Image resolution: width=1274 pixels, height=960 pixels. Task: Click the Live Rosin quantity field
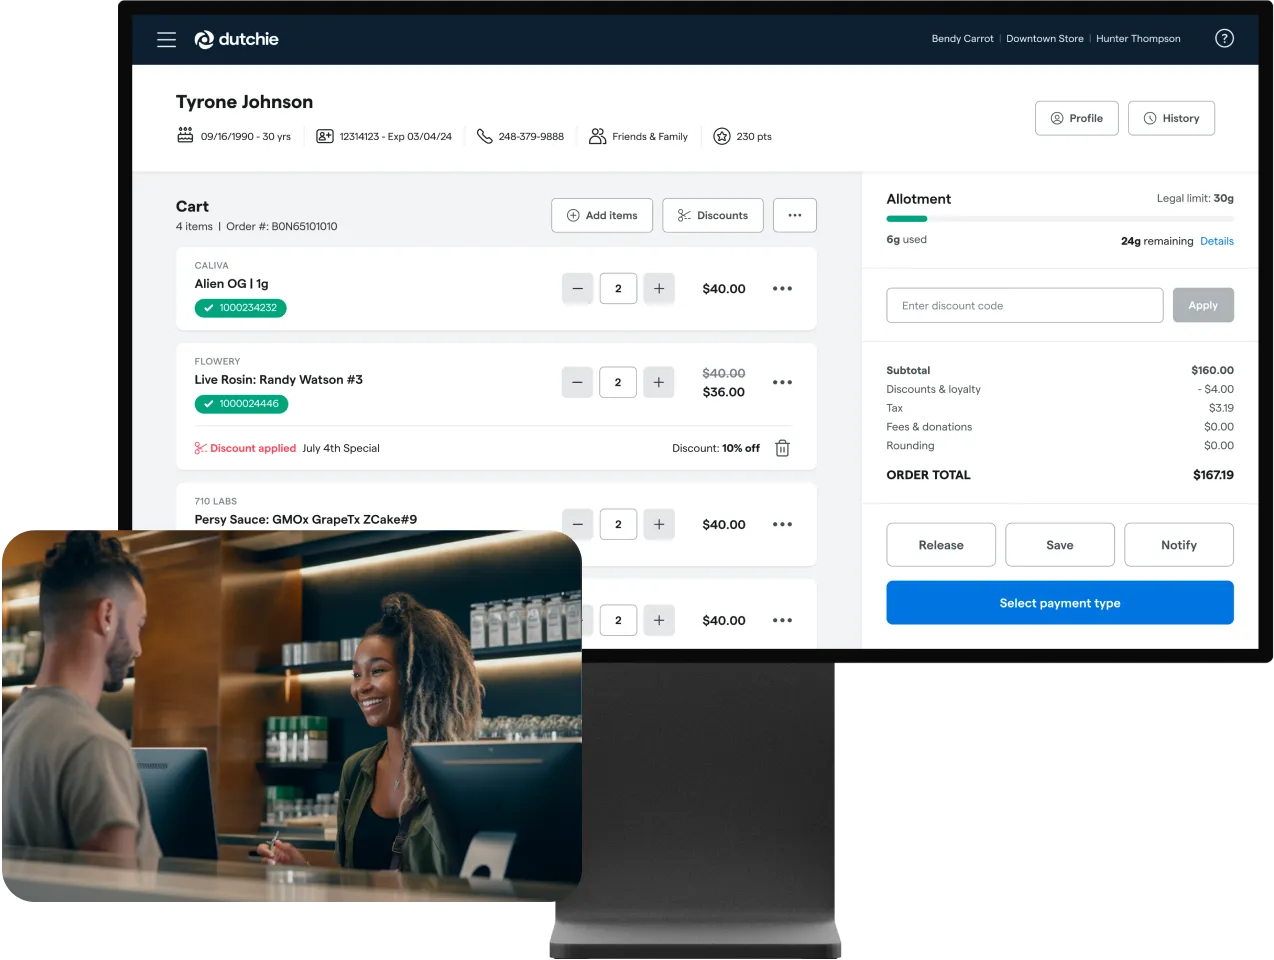618,382
